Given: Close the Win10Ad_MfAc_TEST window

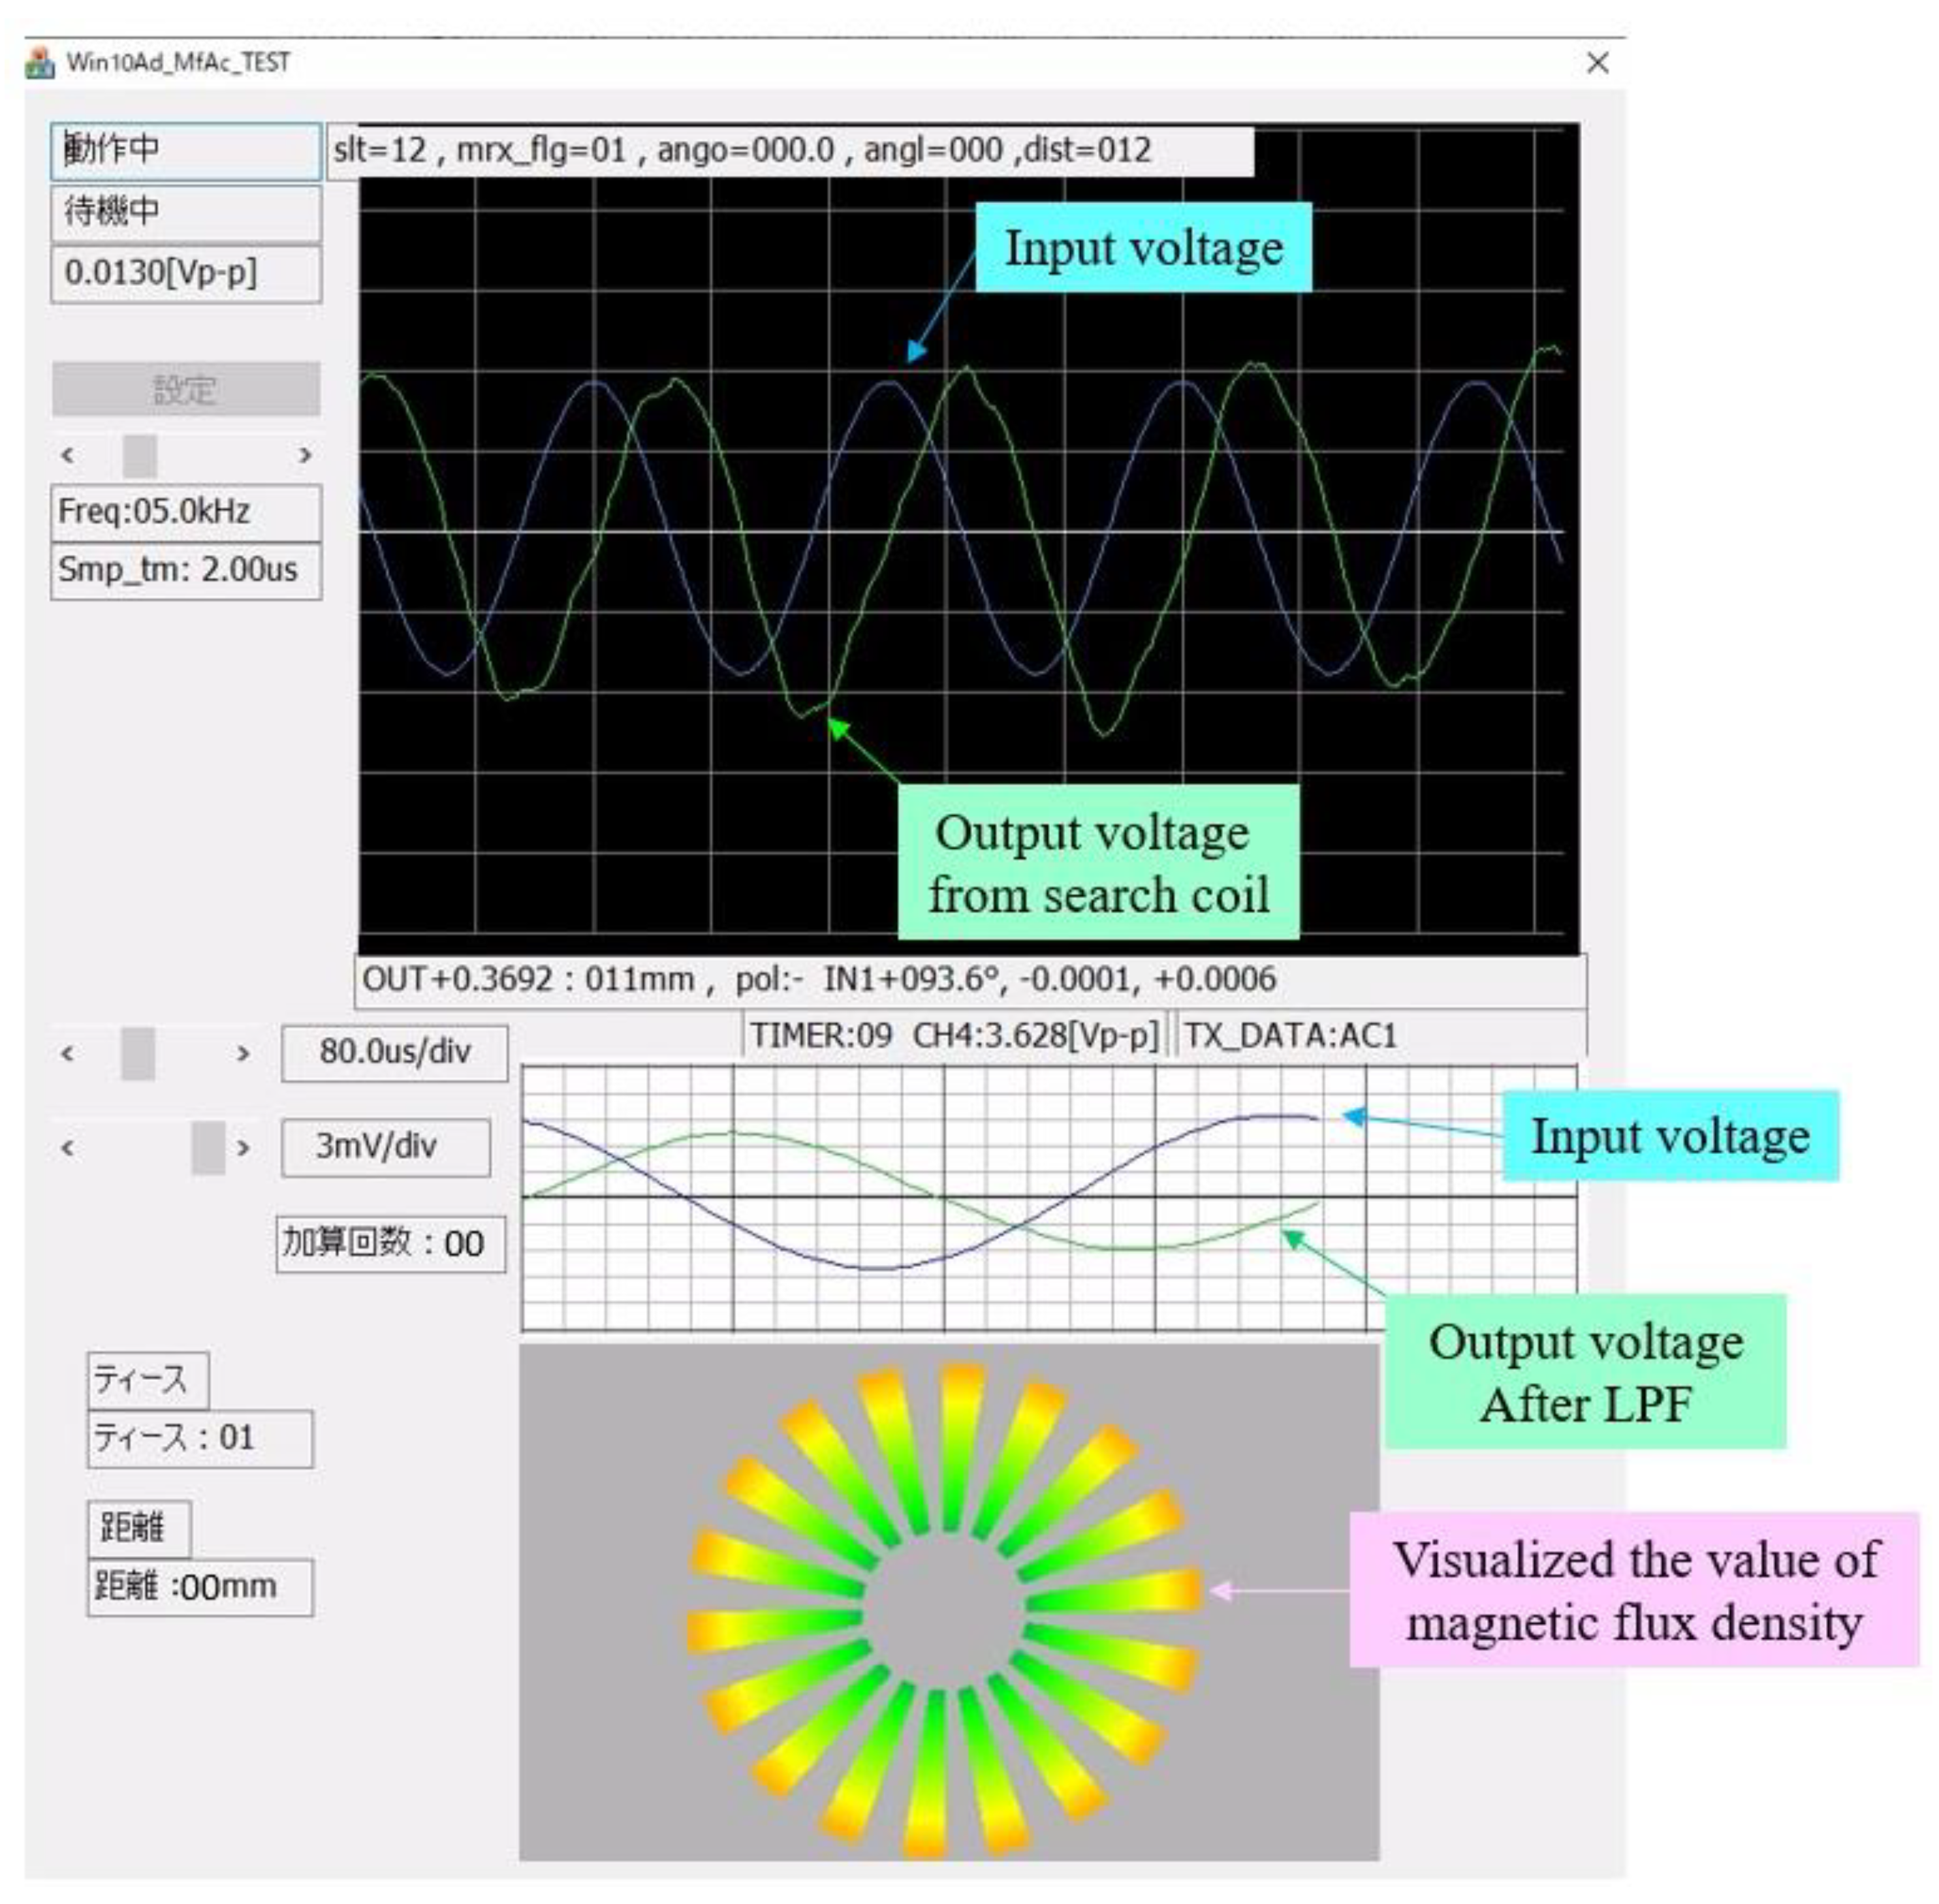Looking at the screenshot, I should point(1597,63).
